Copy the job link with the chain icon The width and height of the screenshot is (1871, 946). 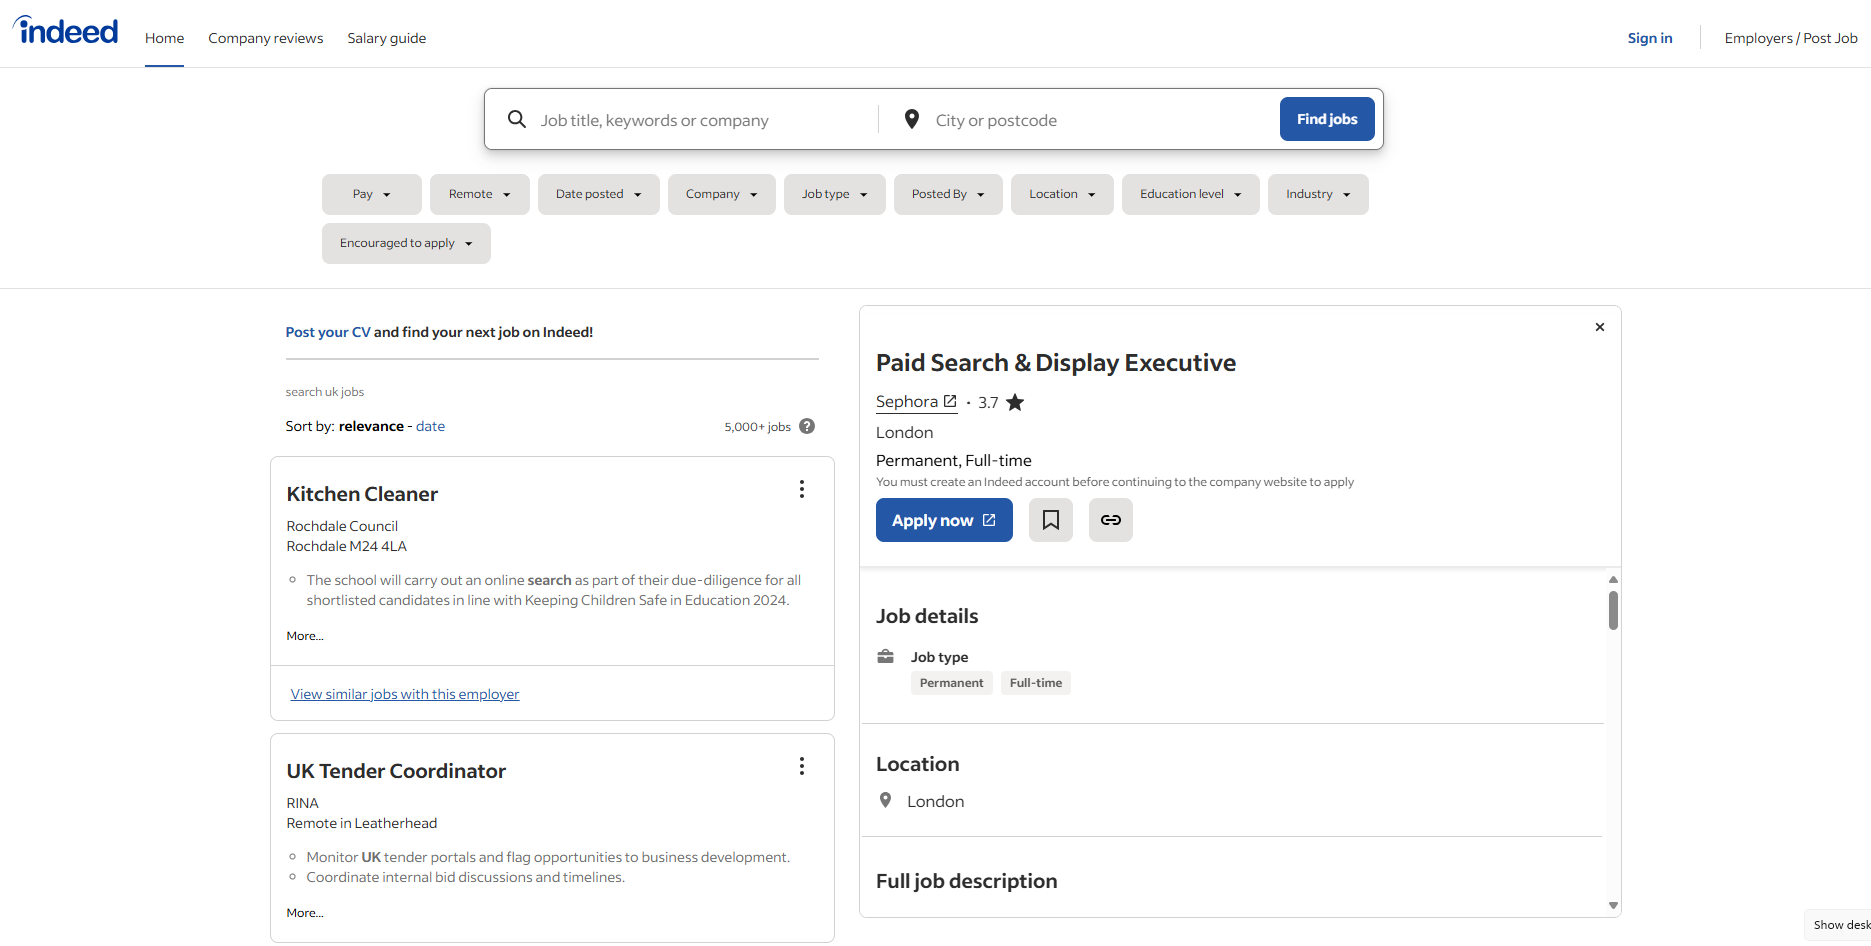(x=1111, y=520)
